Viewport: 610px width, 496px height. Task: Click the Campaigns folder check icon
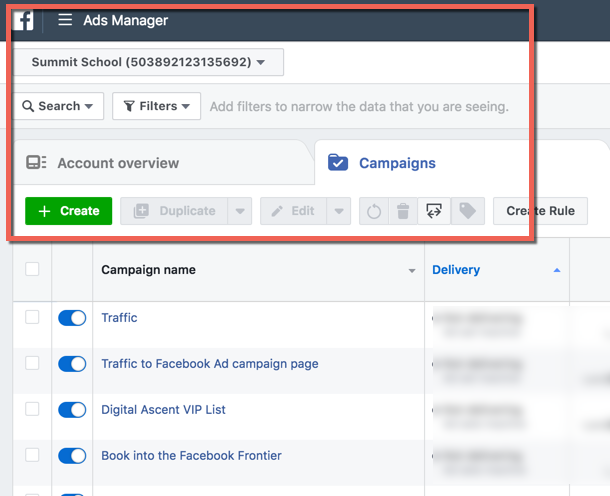tap(338, 163)
